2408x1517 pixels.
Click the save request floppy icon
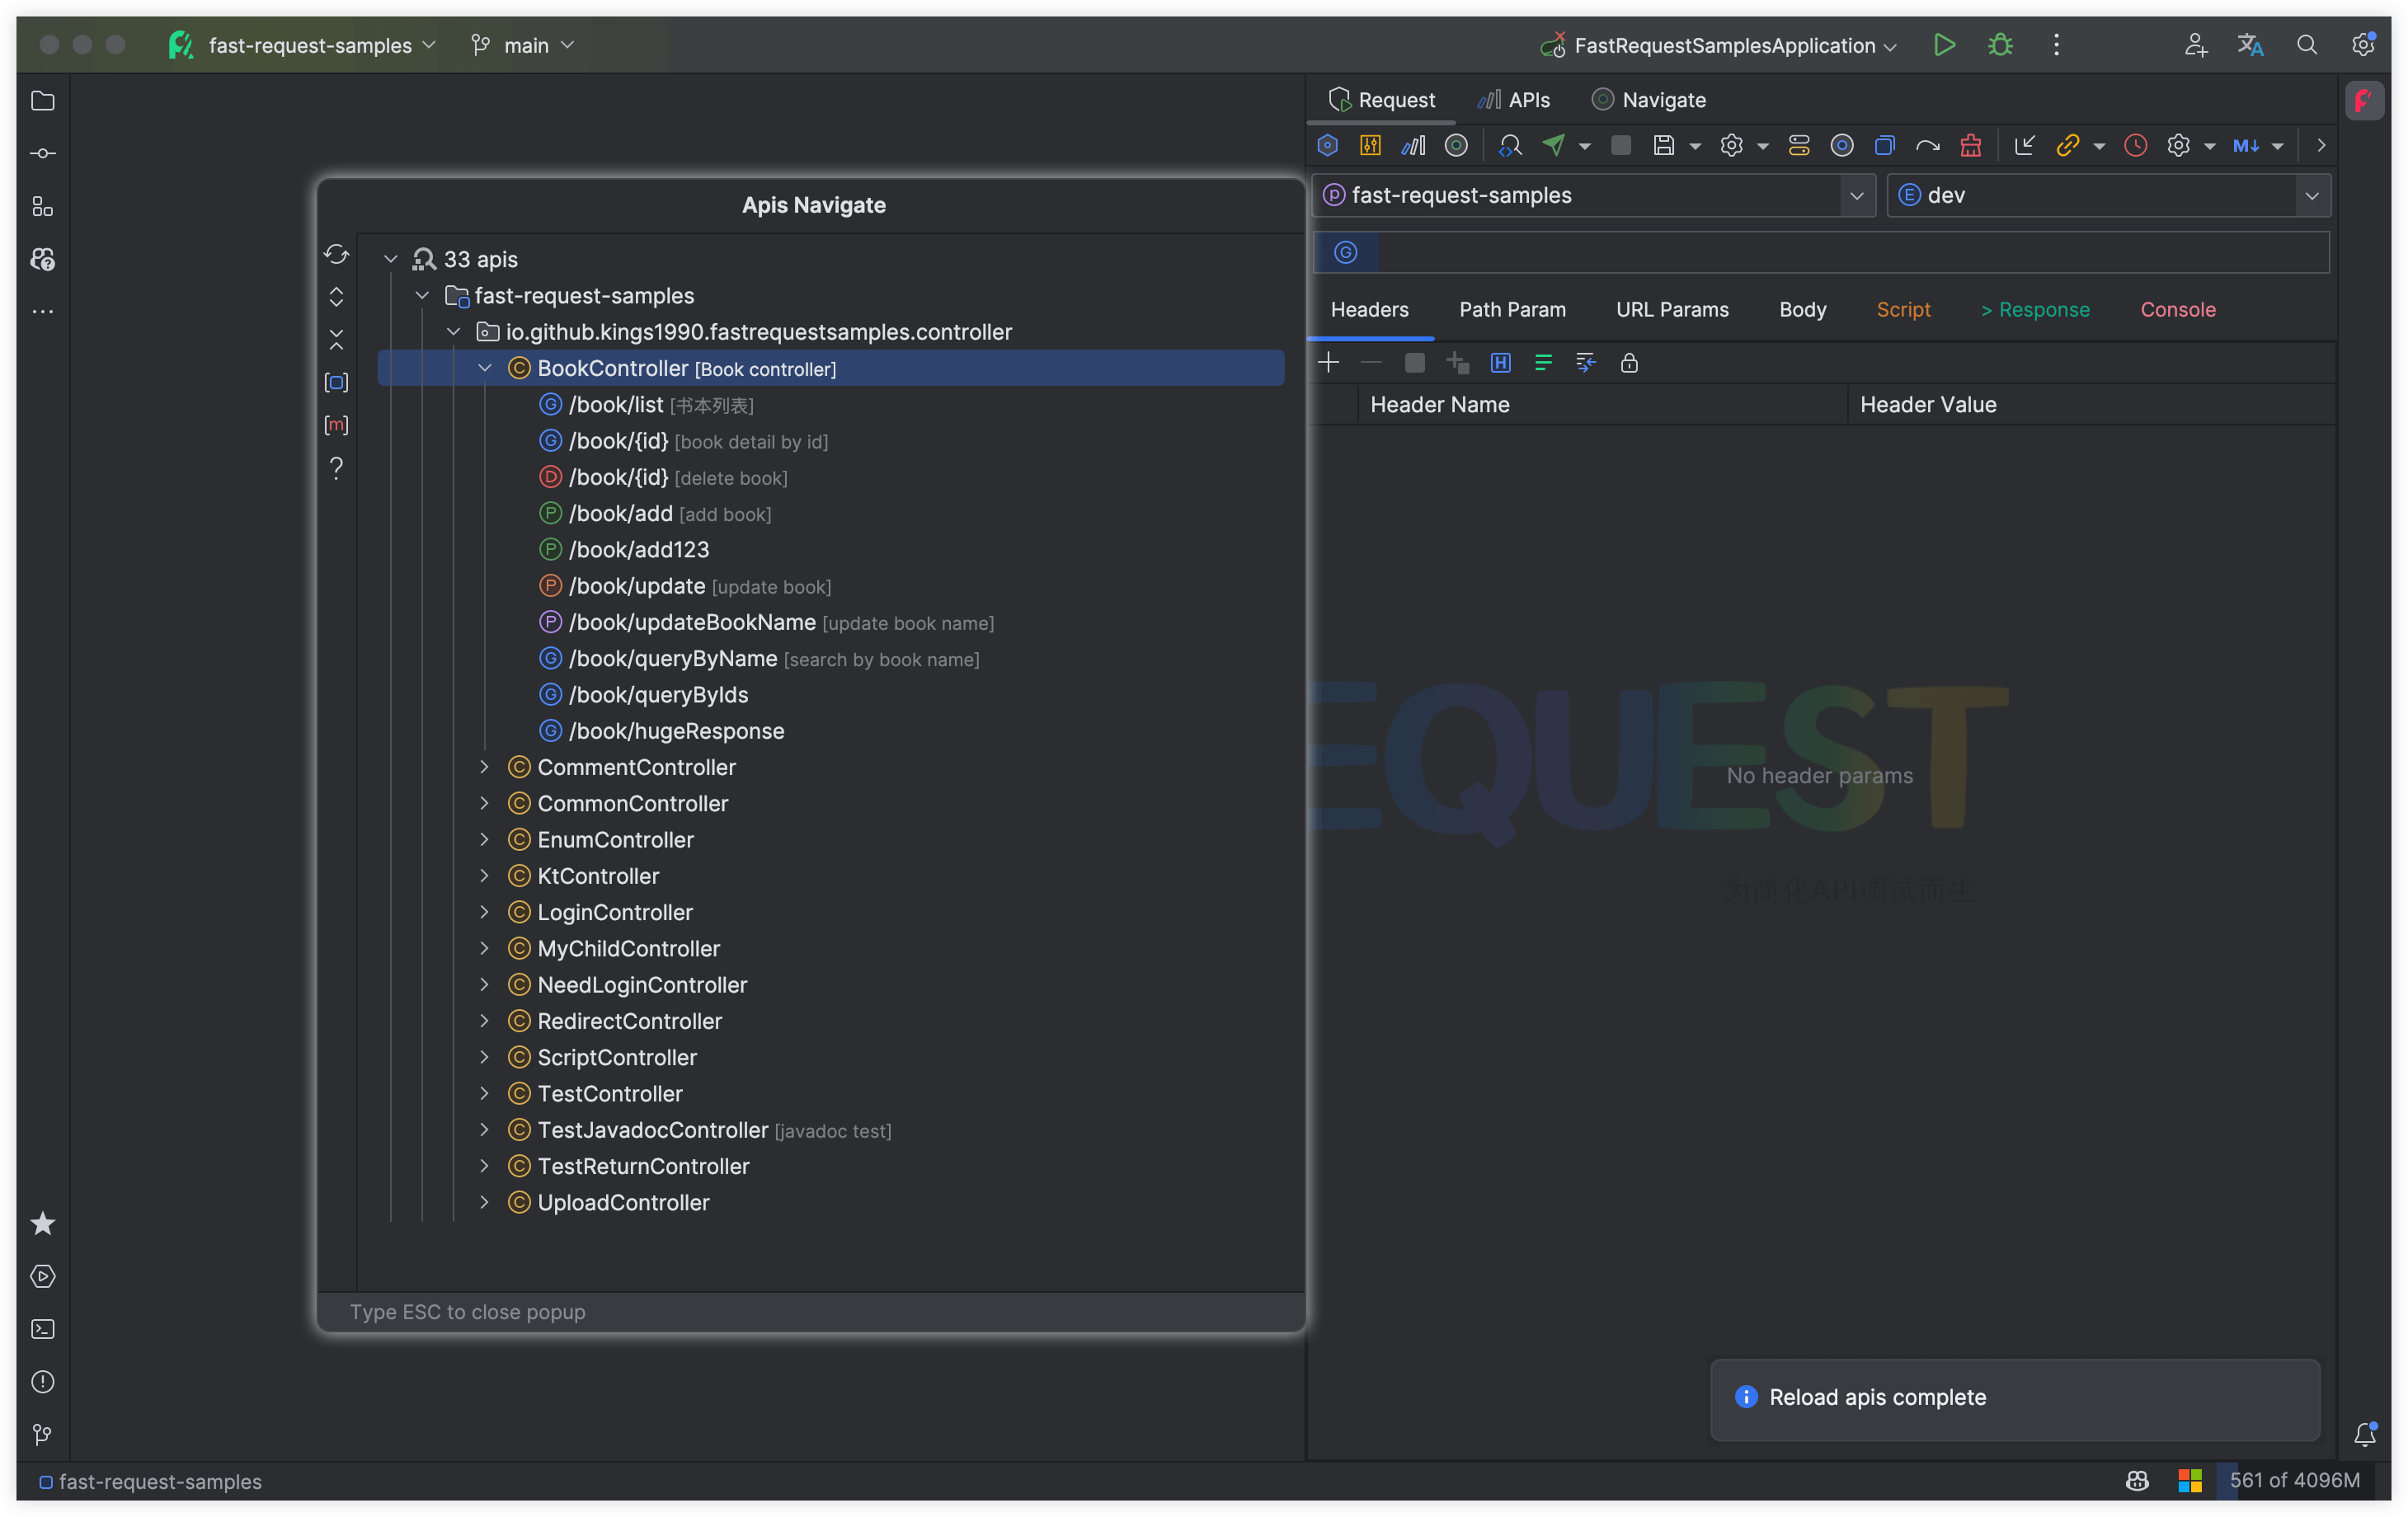[1663, 146]
